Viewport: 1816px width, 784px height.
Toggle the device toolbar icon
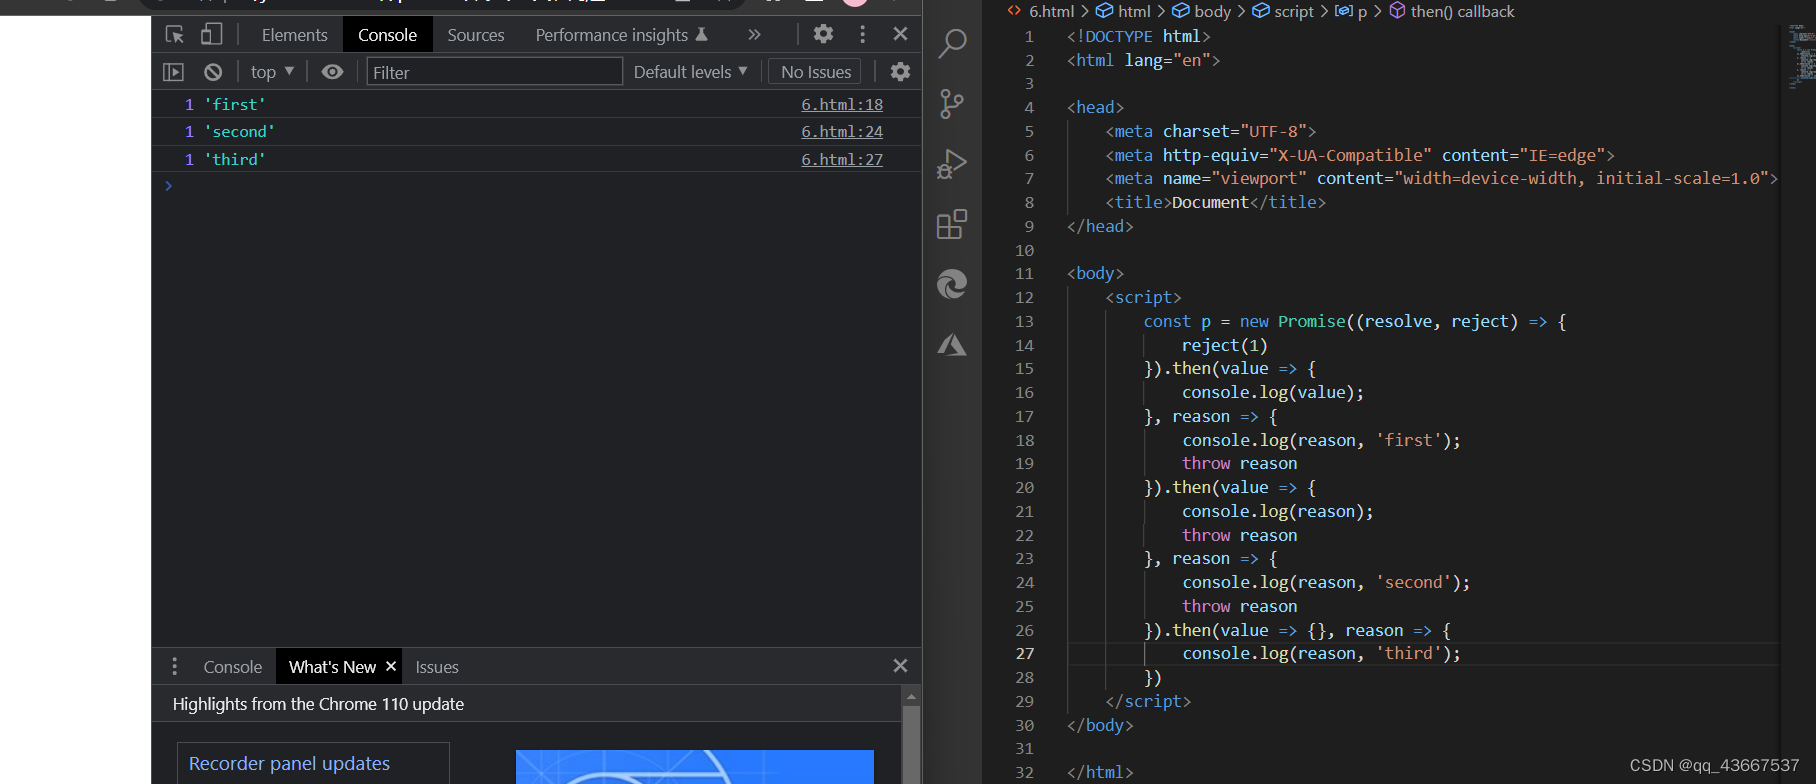click(211, 34)
